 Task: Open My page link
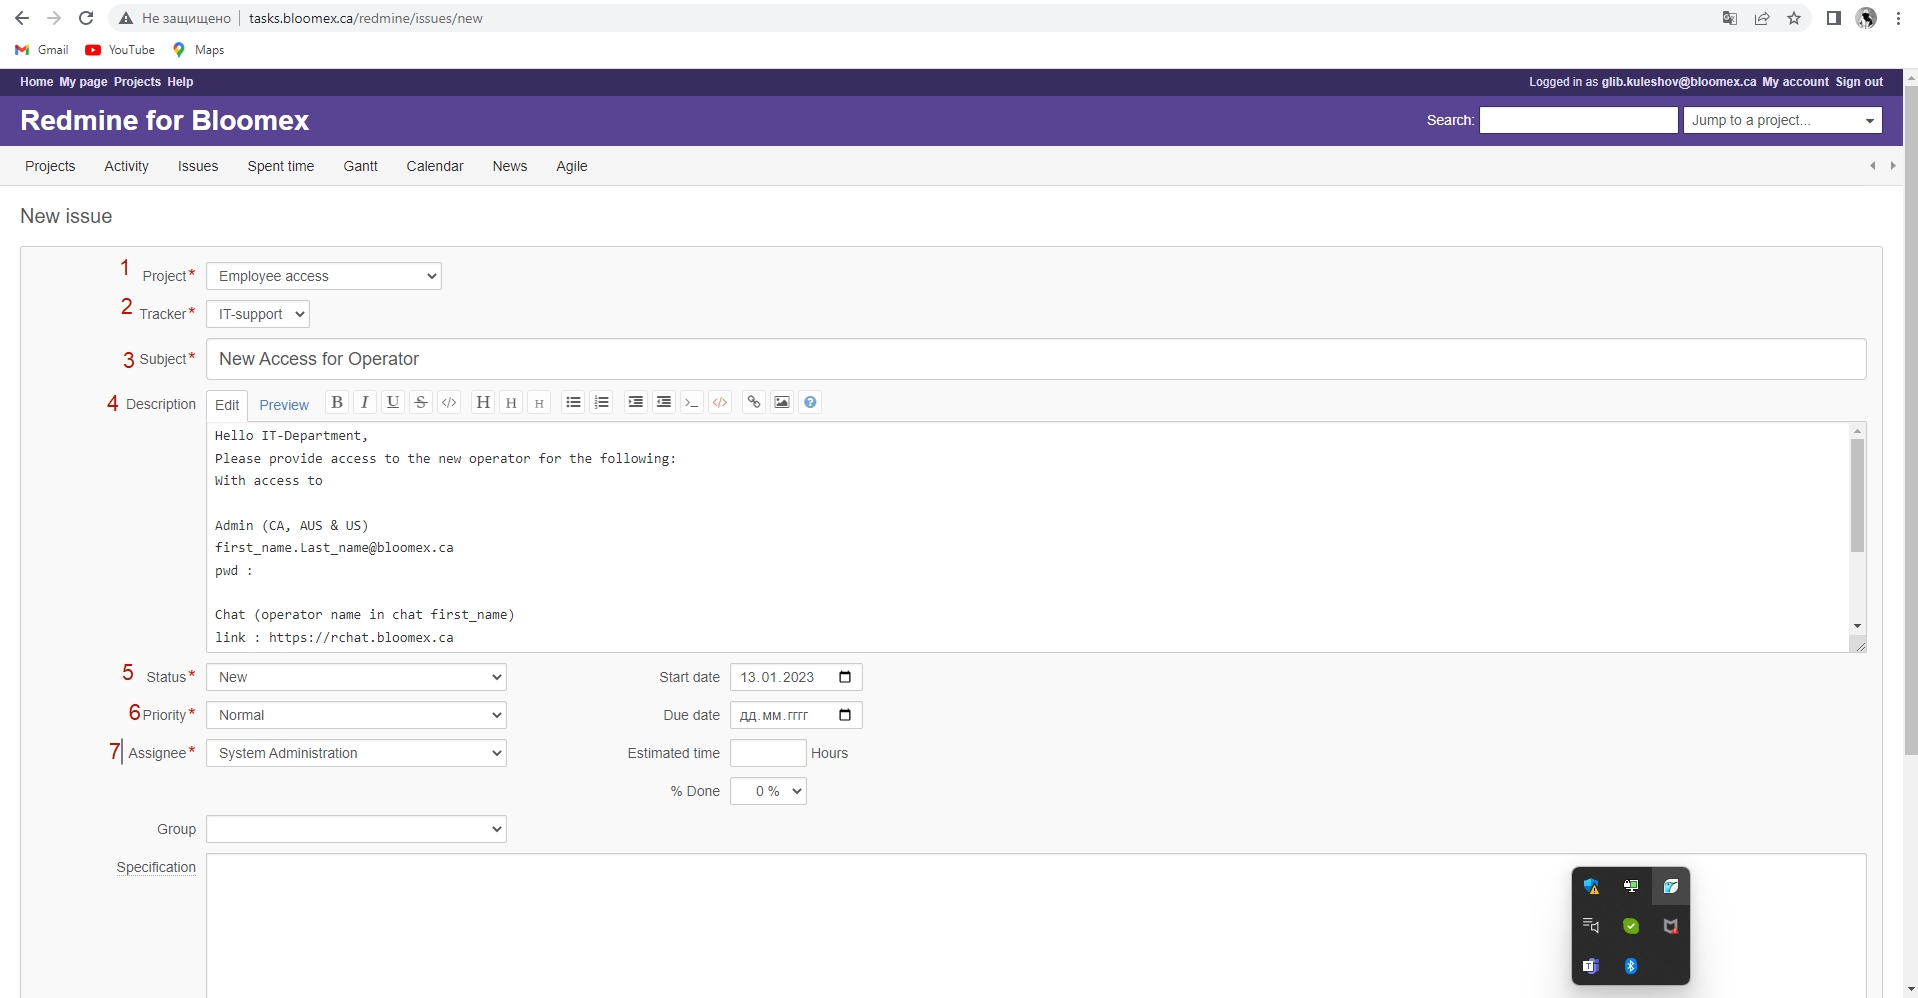83,82
